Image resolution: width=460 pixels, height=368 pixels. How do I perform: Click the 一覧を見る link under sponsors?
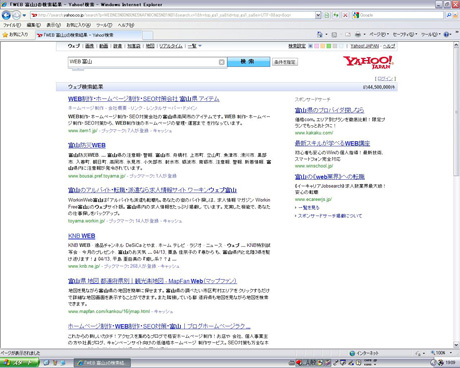[309, 208]
